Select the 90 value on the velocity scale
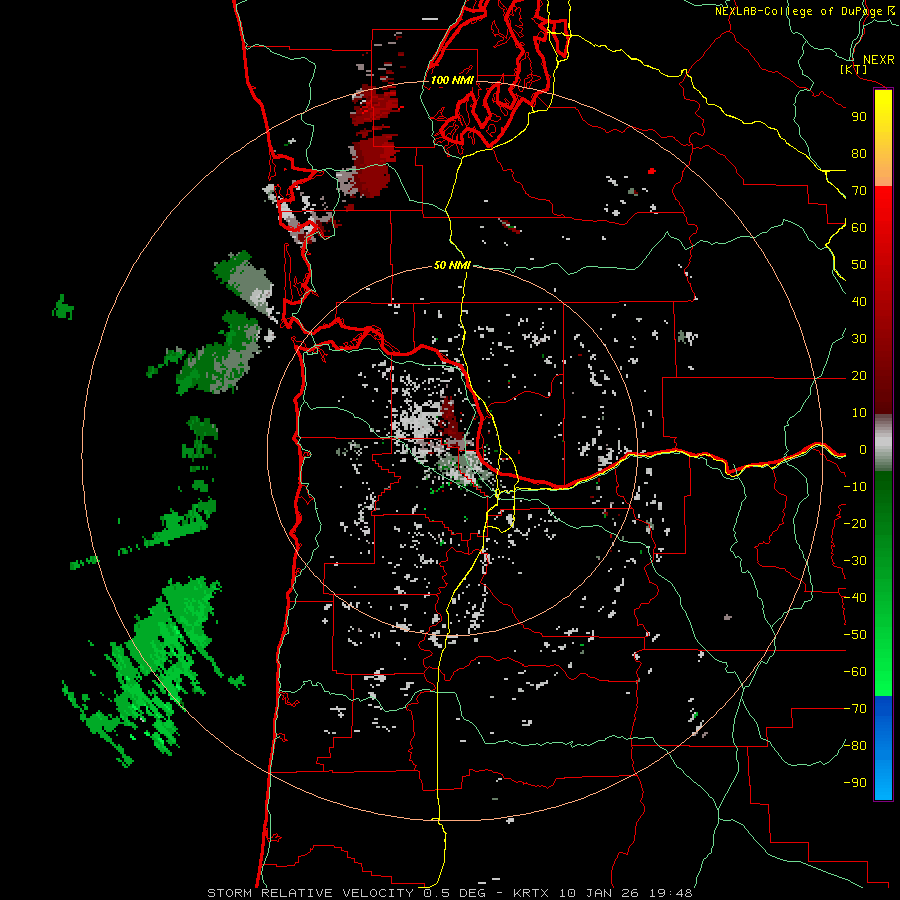The width and height of the screenshot is (900, 900). pos(859,117)
